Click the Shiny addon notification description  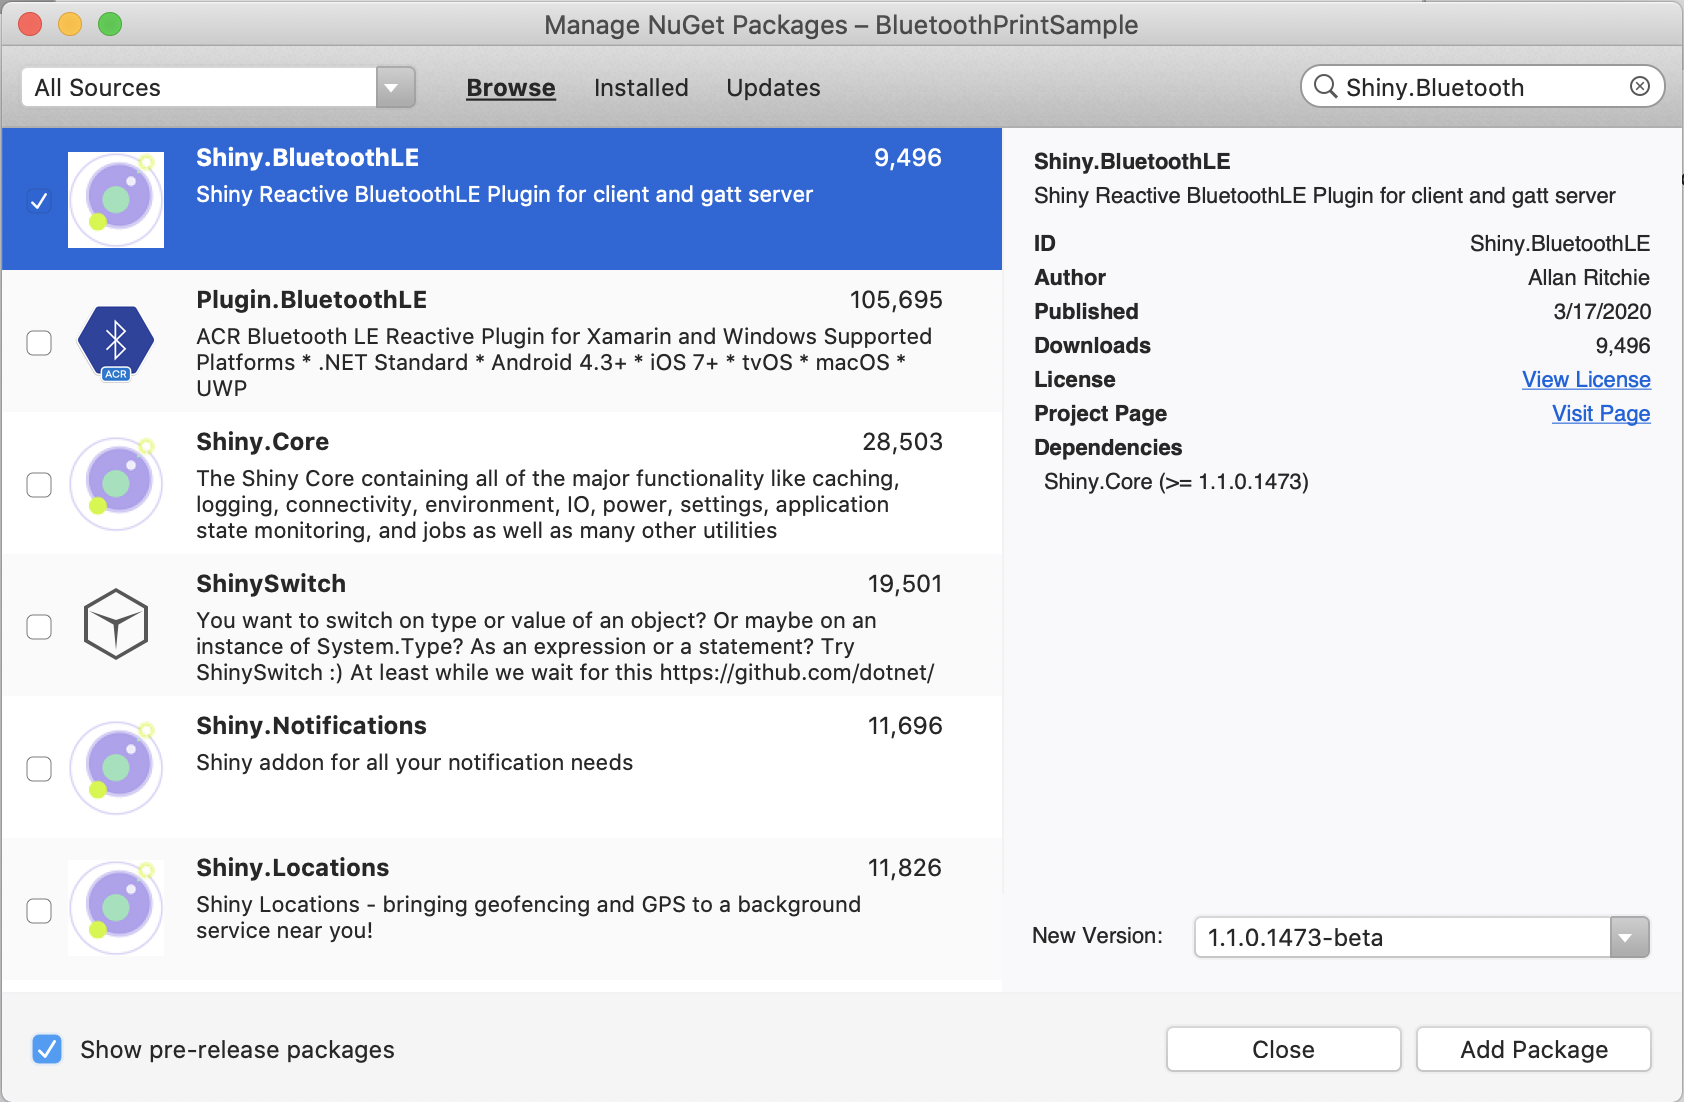pyautogui.click(x=414, y=763)
